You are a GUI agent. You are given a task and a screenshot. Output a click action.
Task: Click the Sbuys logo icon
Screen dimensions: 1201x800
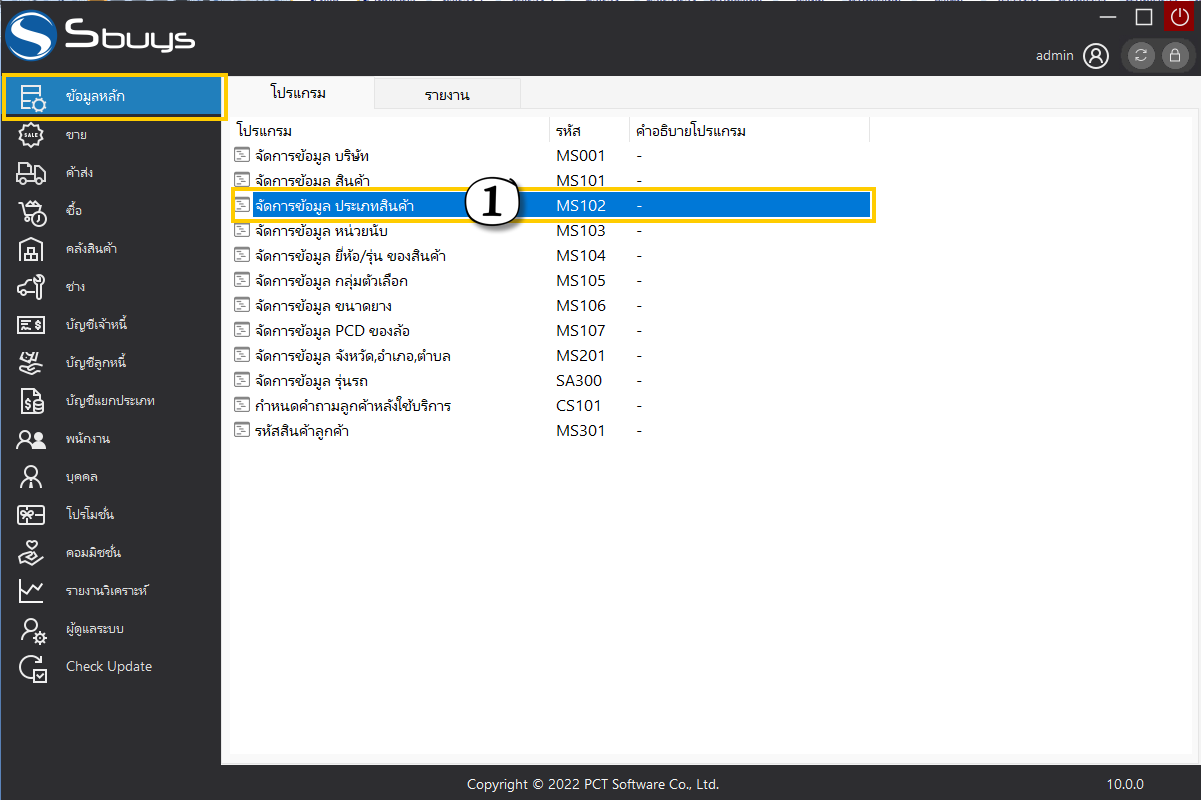coord(32,36)
